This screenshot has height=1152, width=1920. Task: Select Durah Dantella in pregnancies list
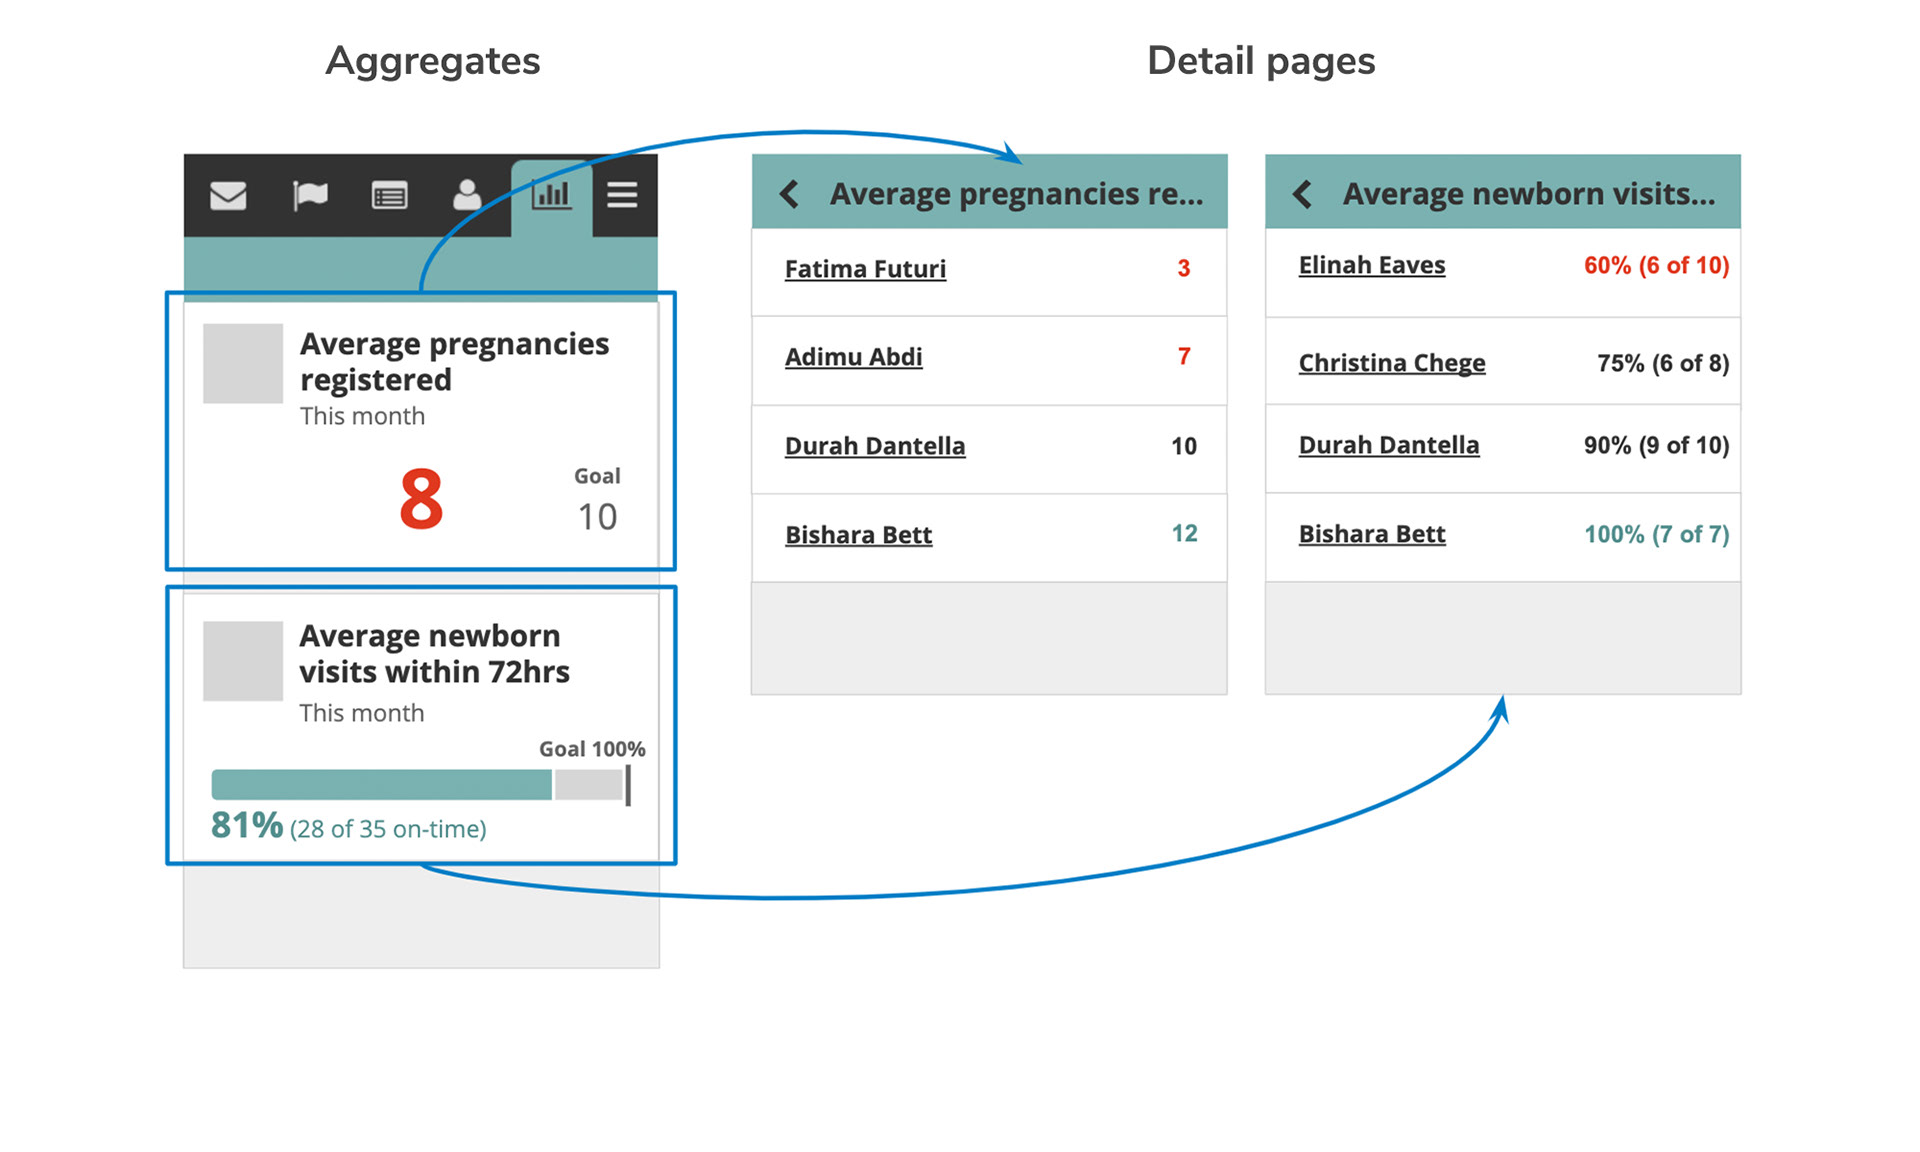[x=874, y=446]
